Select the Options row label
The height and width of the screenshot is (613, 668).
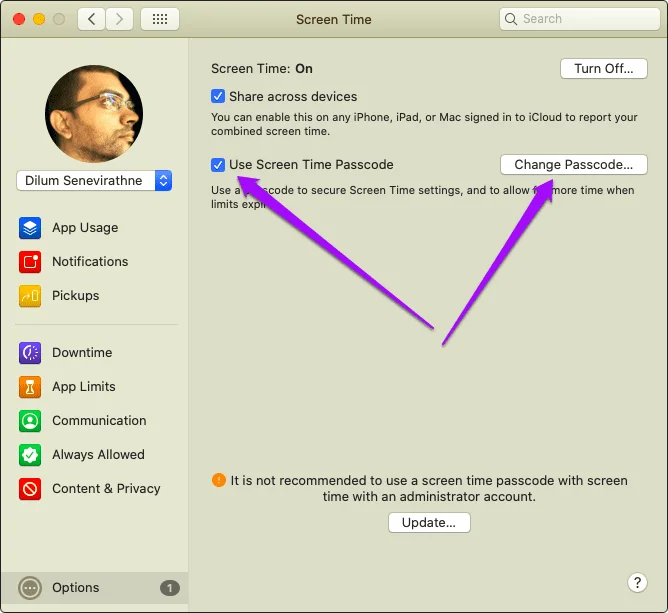[x=75, y=588]
